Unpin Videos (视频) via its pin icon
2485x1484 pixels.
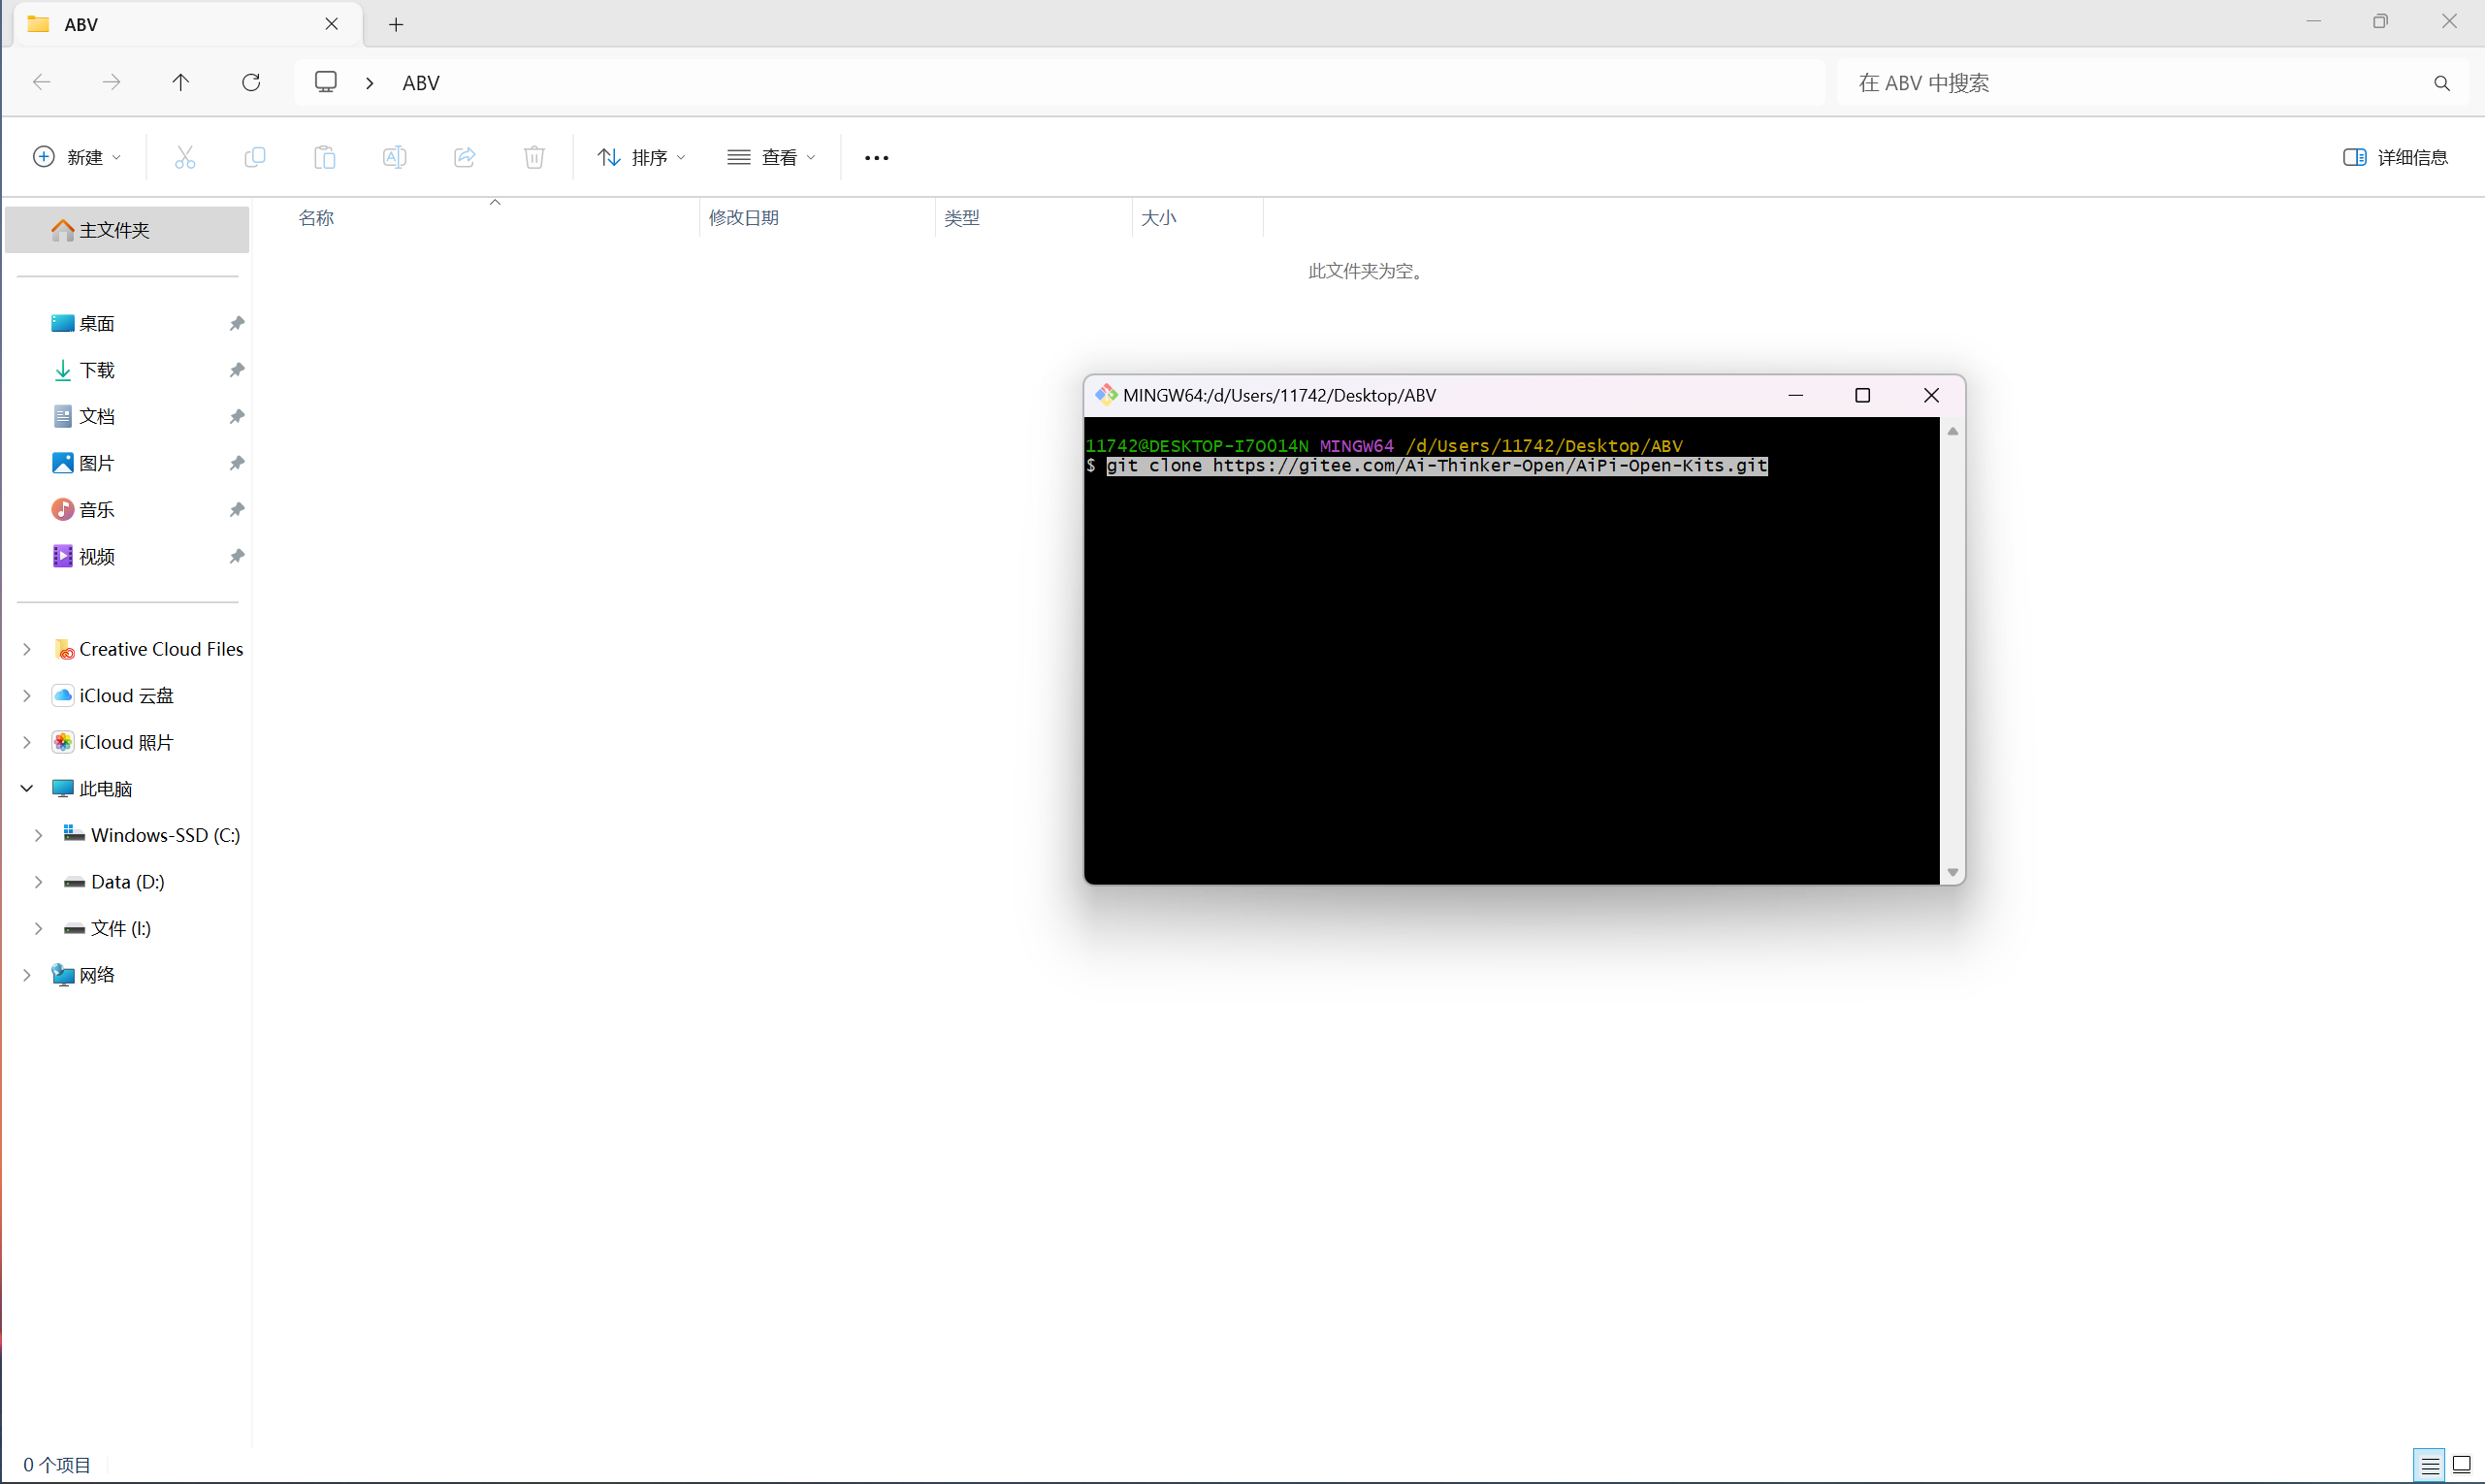click(237, 556)
